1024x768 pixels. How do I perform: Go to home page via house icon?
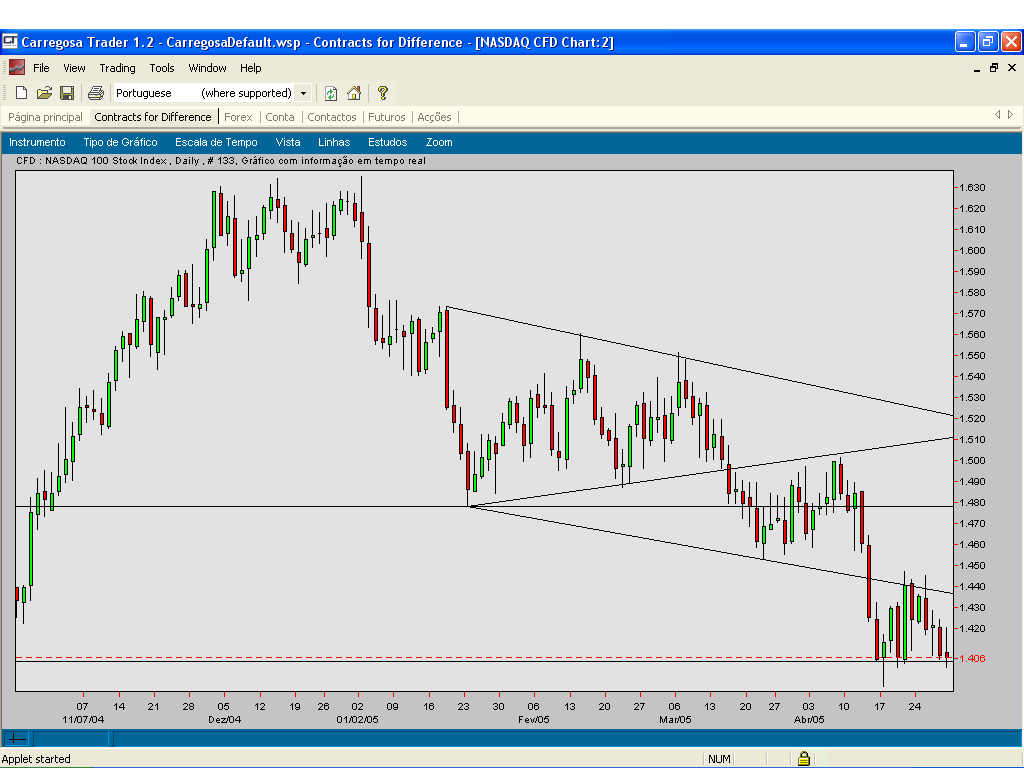tap(354, 93)
